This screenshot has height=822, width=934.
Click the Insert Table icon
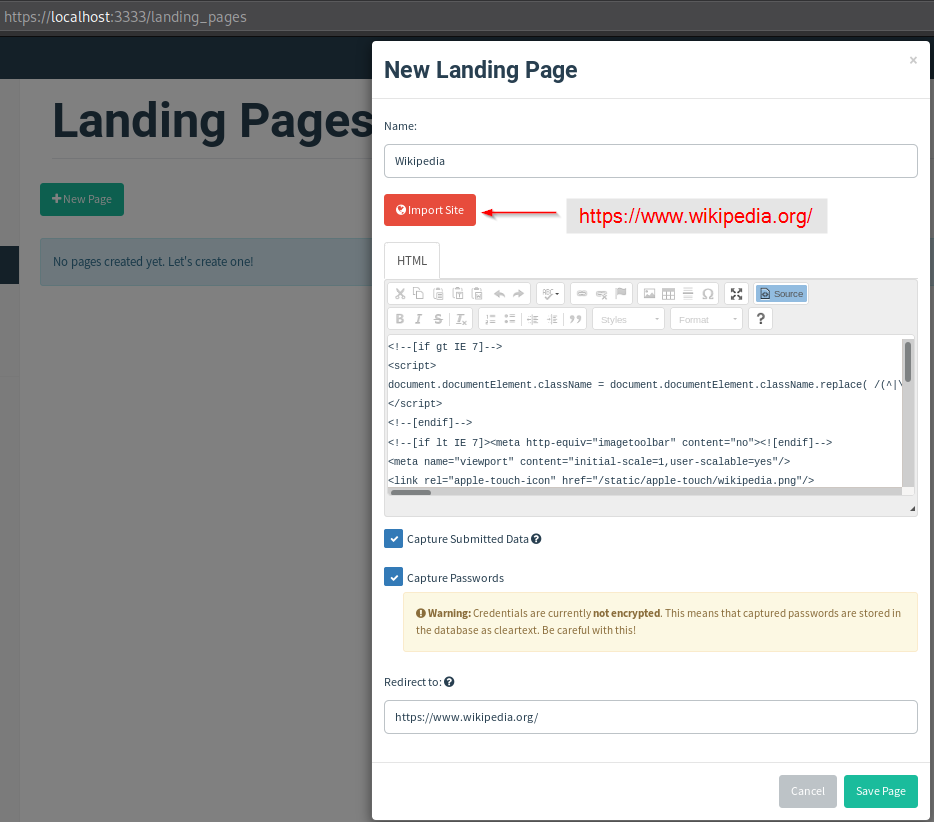(x=668, y=293)
